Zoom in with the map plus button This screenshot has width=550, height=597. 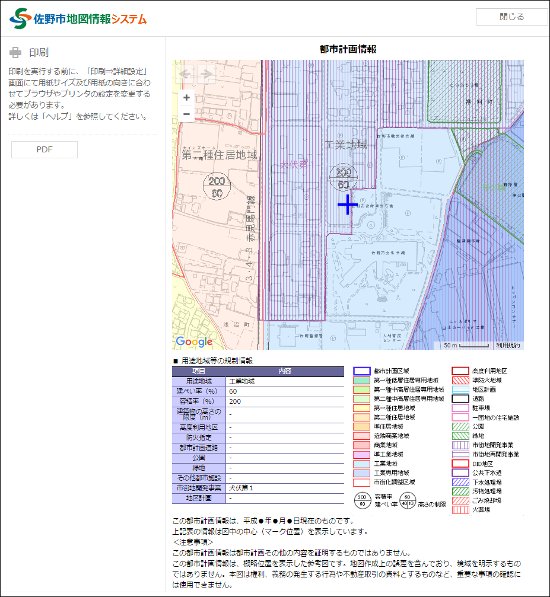[187, 98]
